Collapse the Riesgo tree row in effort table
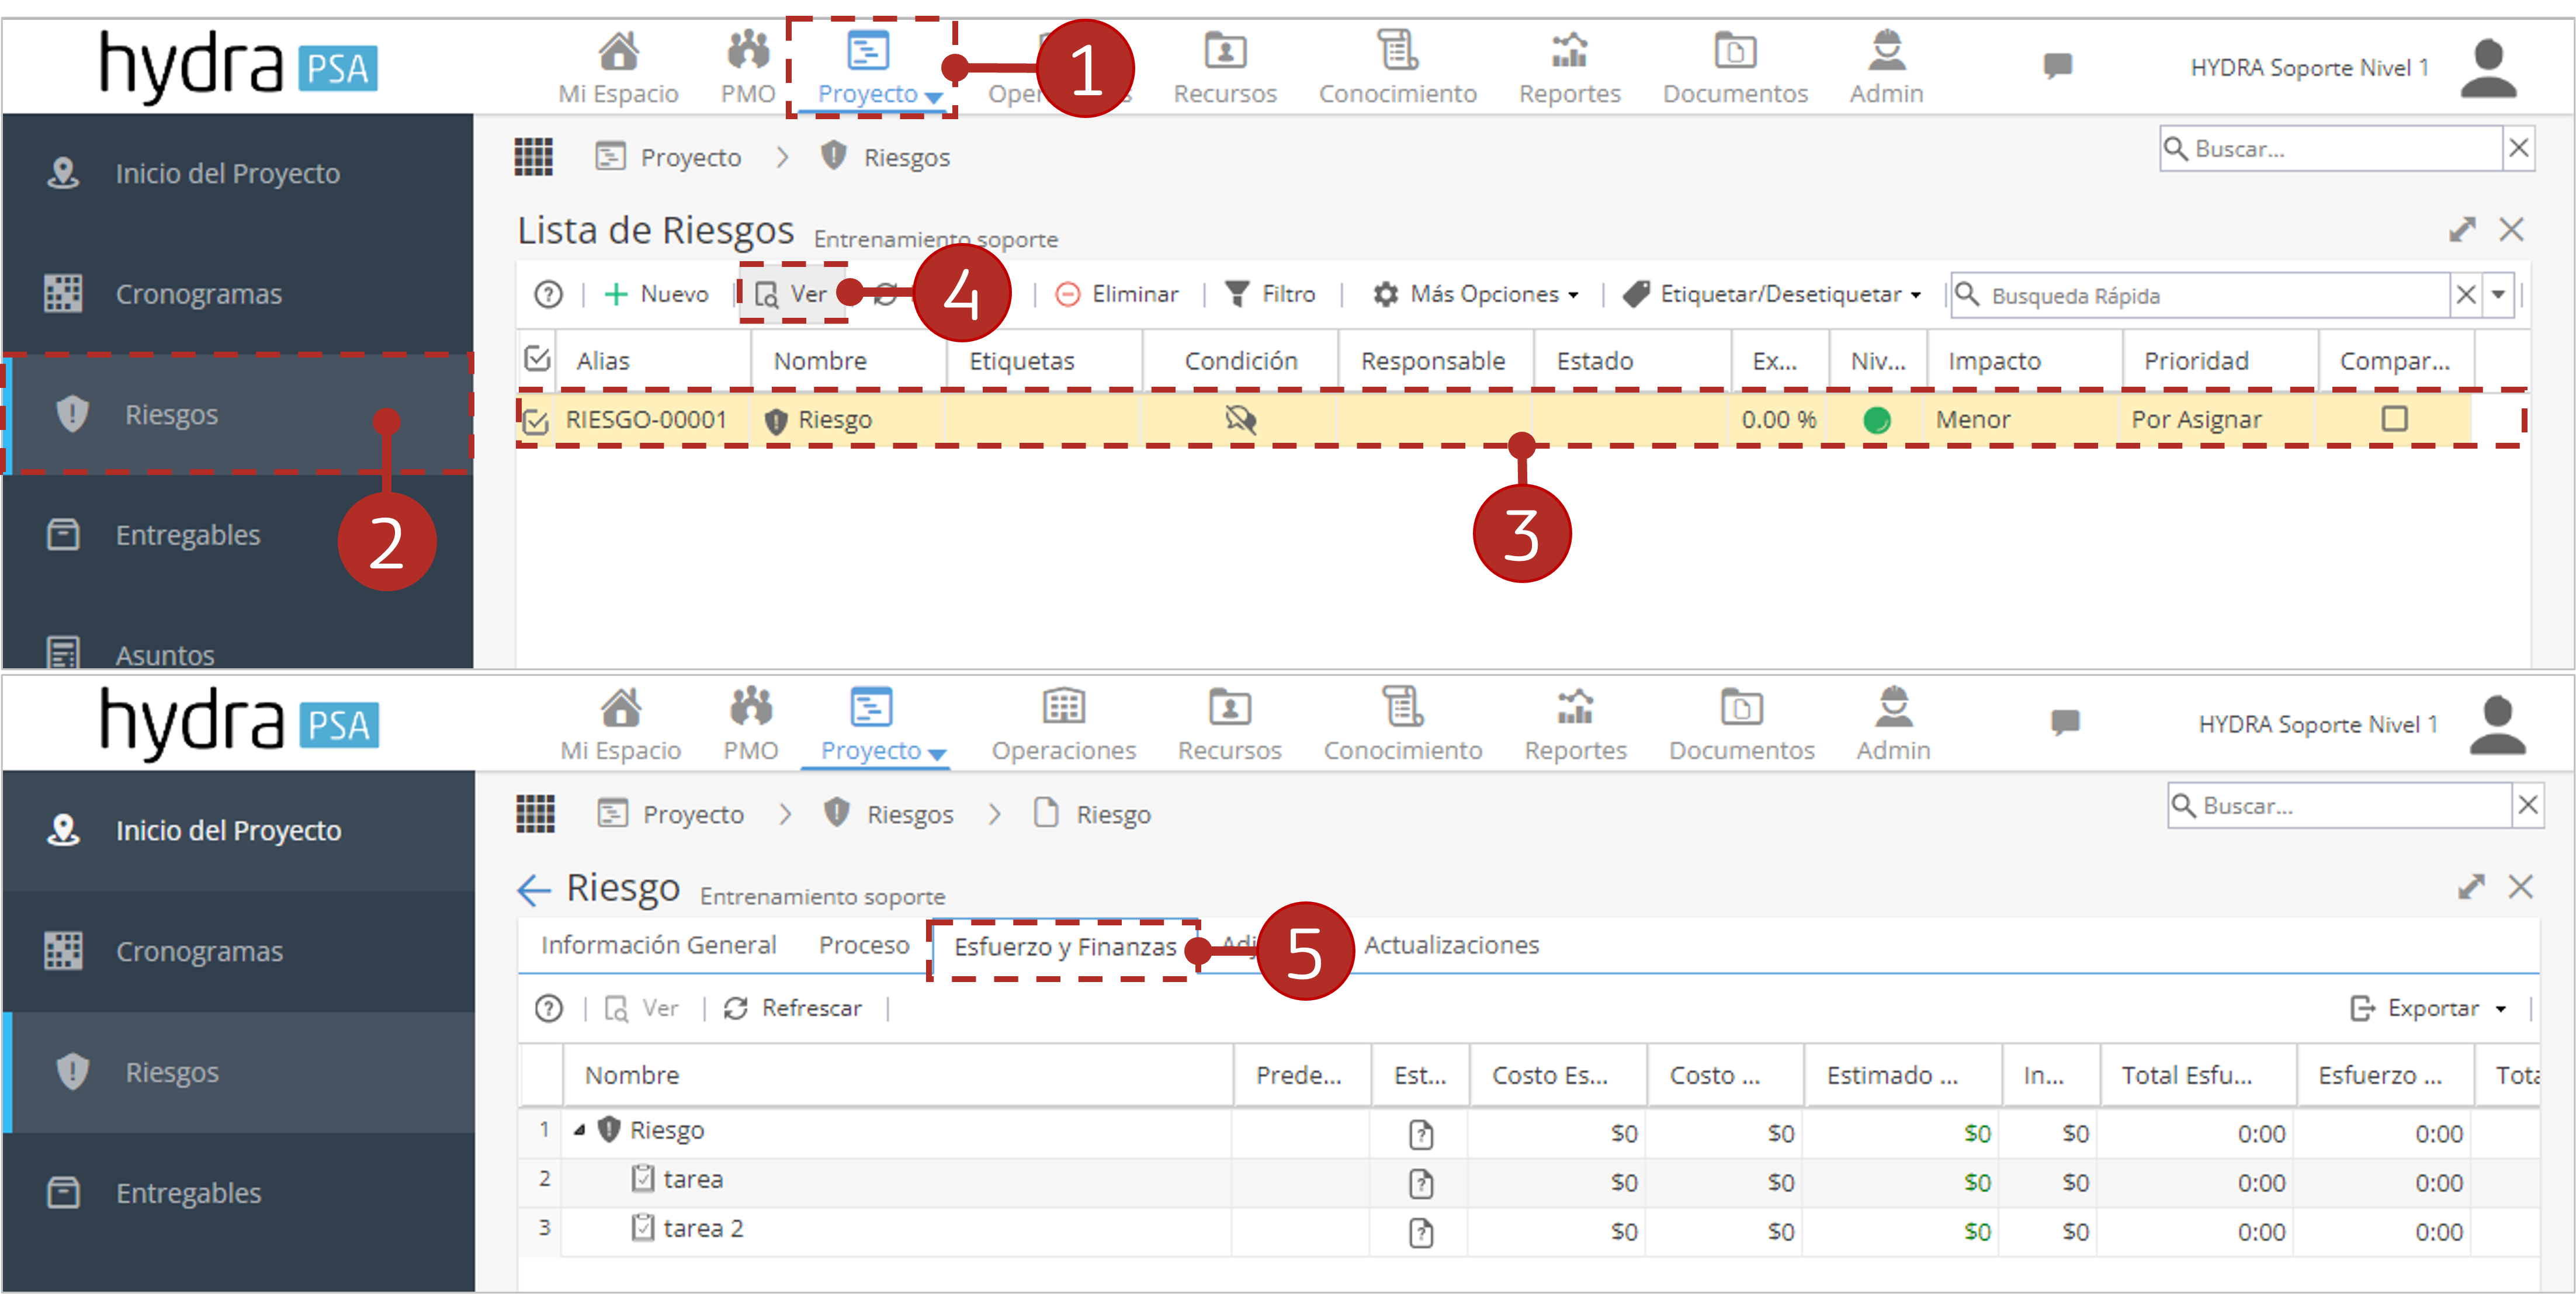2576x1294 pixels. click(x=579, y=1131)
